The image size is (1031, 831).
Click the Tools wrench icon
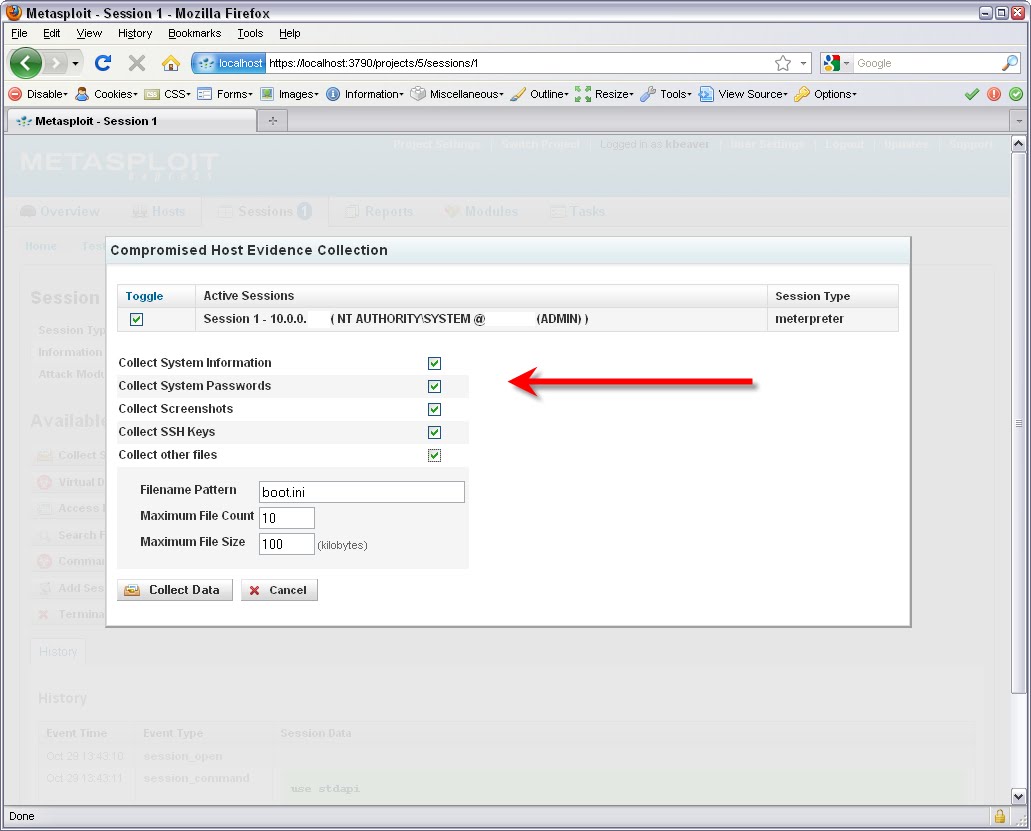pos(648,94)
